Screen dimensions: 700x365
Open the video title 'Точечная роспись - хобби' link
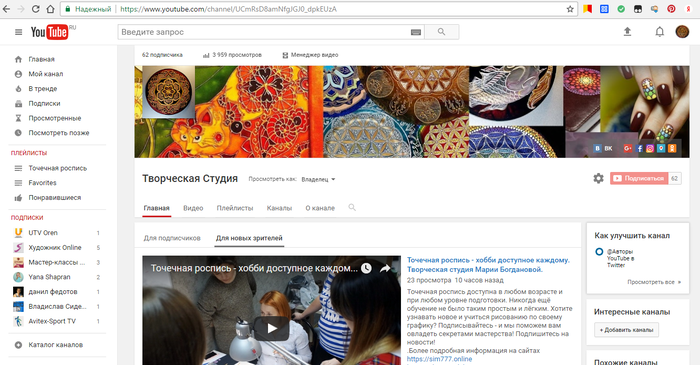[488, 265]
